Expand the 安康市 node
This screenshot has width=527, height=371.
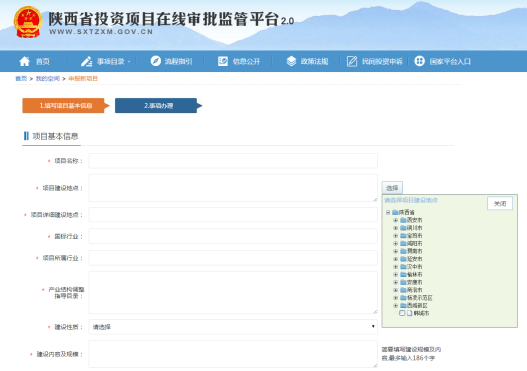pyautogui.click(x=396, y=282)
